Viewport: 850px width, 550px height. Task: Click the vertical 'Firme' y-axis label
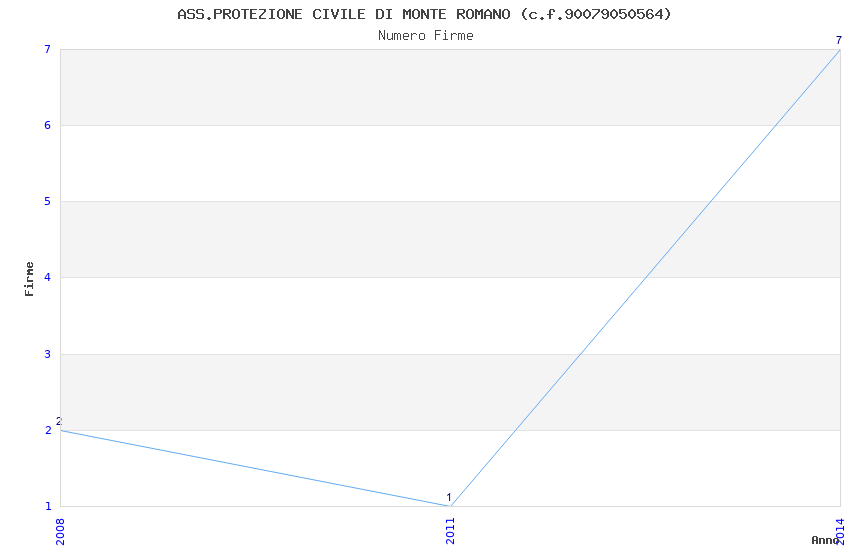tap(30, 278)
